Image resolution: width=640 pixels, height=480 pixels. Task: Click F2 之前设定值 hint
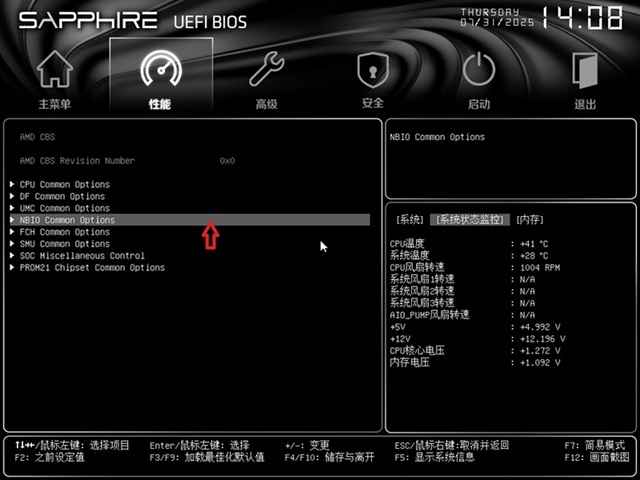(49, 457)
